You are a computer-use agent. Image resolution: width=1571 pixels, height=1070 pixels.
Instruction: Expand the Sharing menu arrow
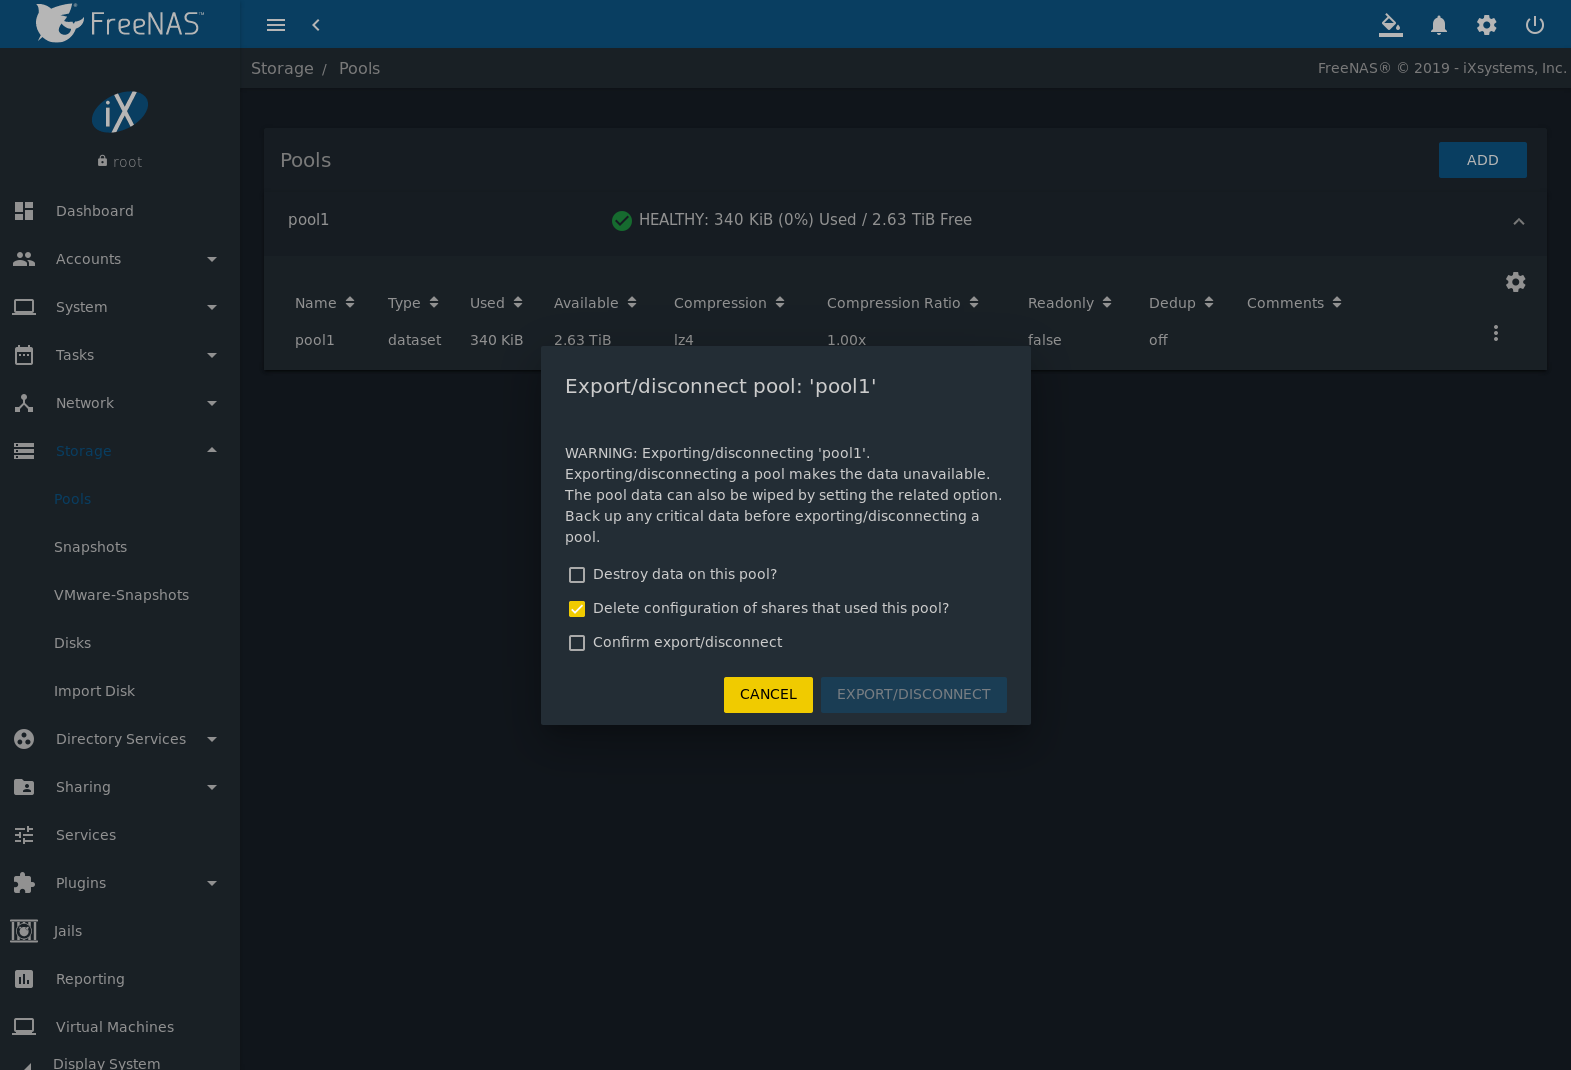212,788
